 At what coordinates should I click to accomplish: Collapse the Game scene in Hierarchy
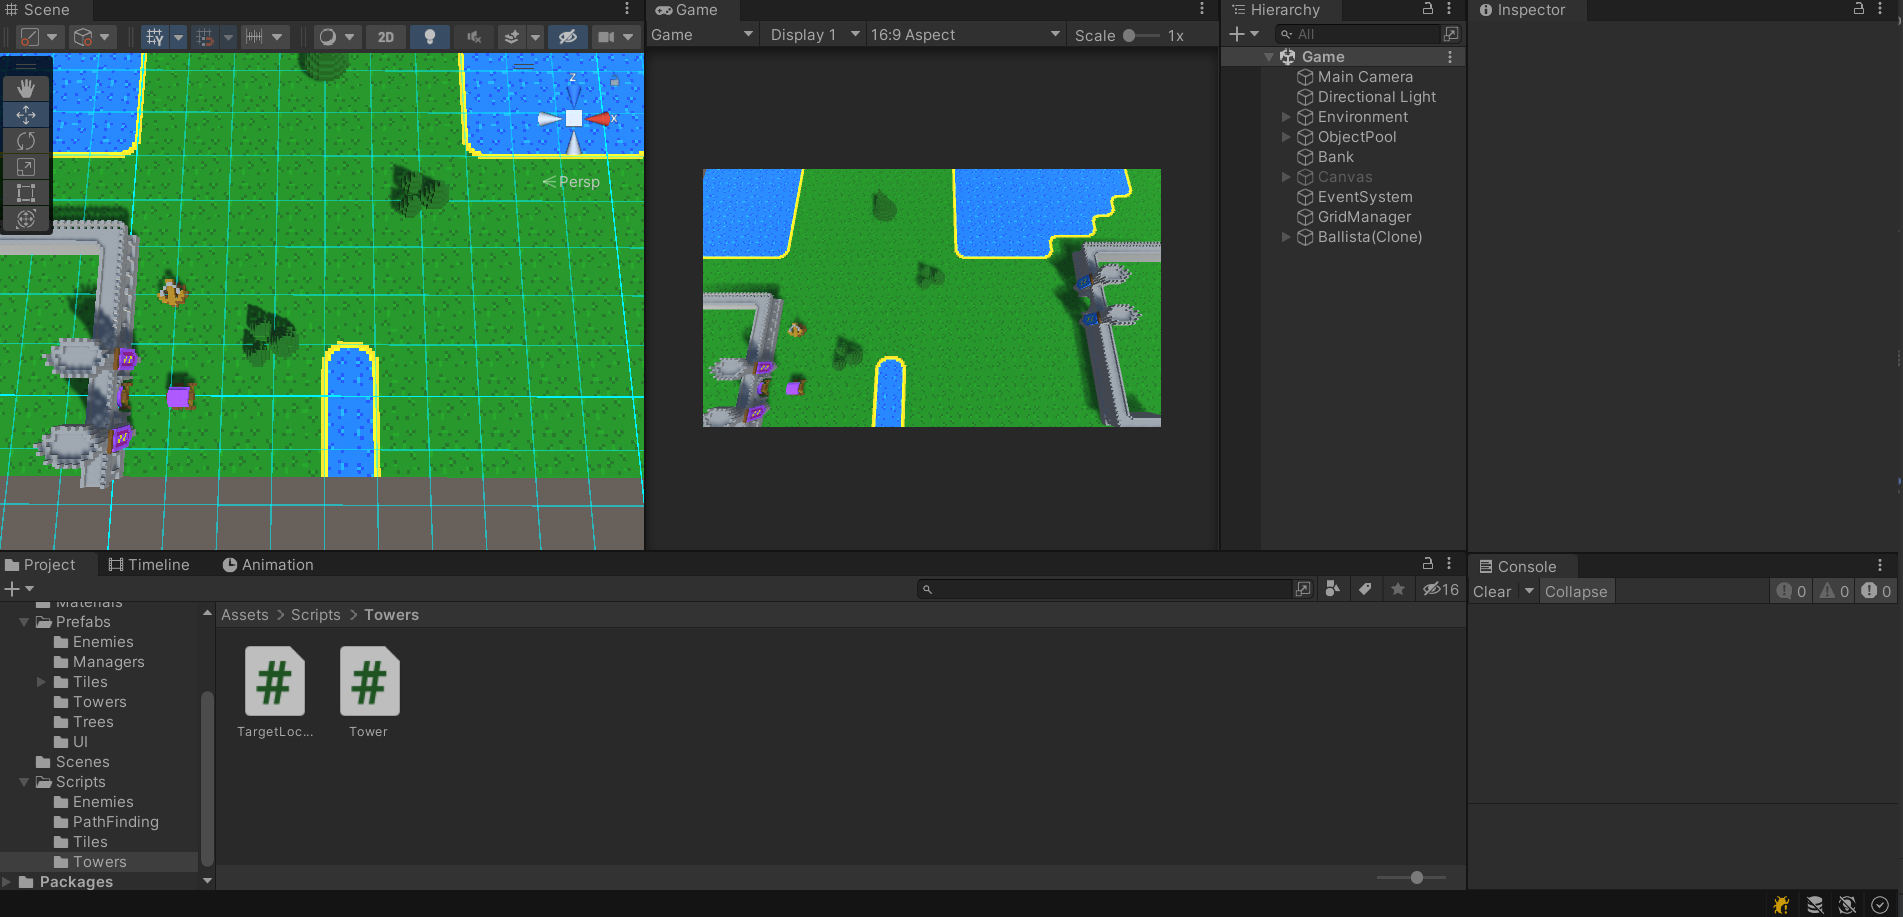click(x=1269, y=57)
